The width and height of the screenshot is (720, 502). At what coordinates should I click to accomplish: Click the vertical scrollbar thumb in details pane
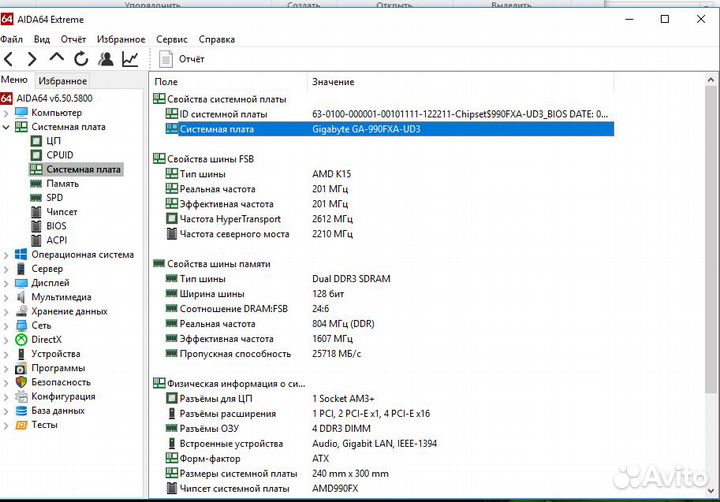click(711, 240)
